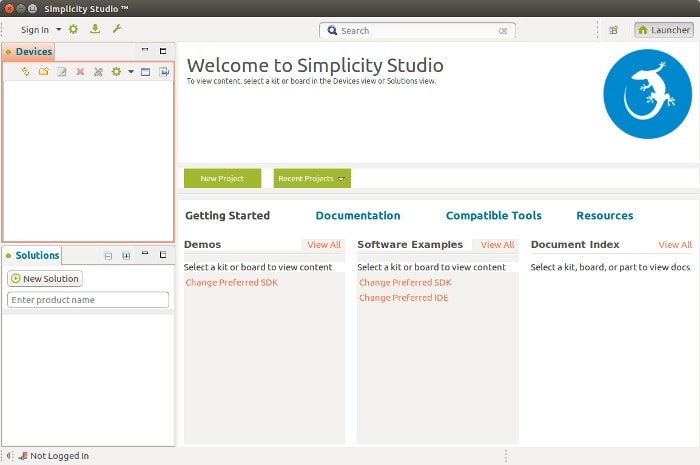This screenshot has height=465, width=700.
Task: Open device configuration gear in Devices toolbar
Action: pos(116,71)
